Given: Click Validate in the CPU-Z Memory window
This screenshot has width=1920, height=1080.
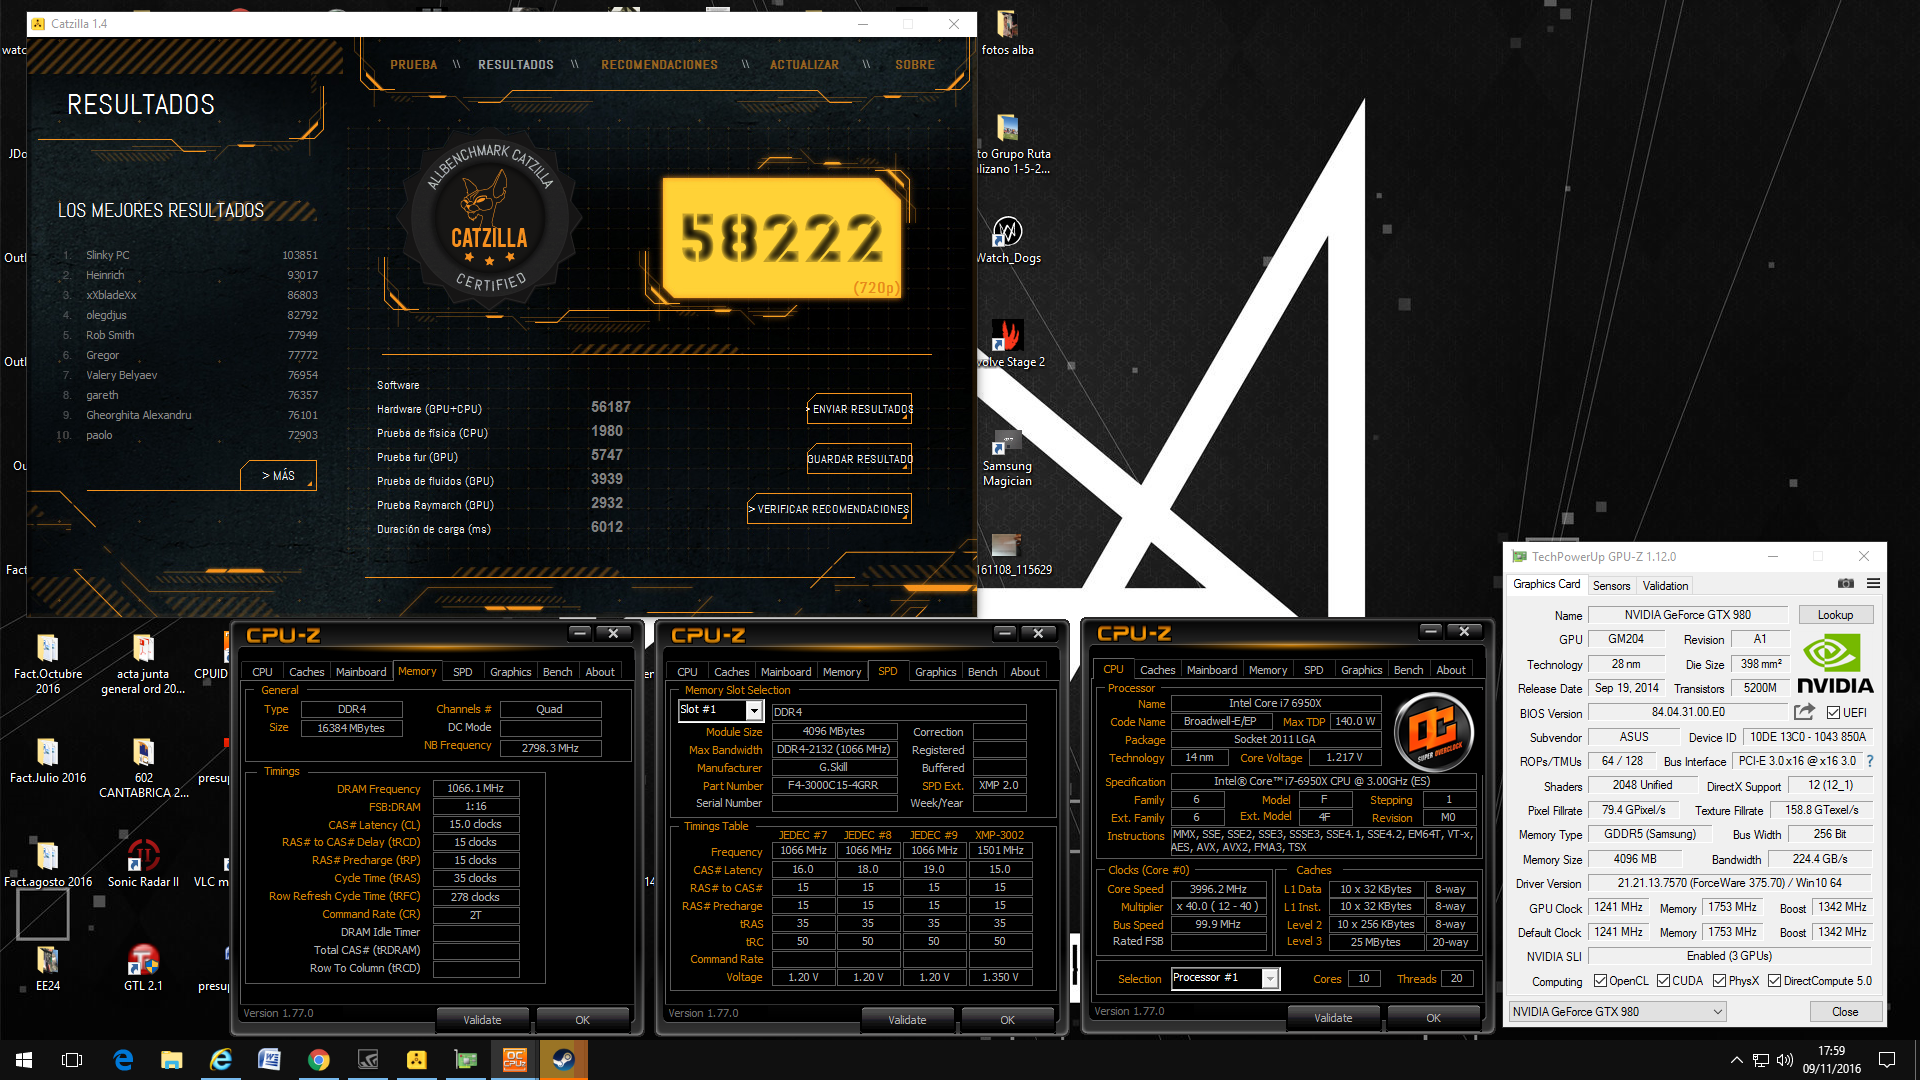Looking at the screenshot, I should [x=482, y=1020].
